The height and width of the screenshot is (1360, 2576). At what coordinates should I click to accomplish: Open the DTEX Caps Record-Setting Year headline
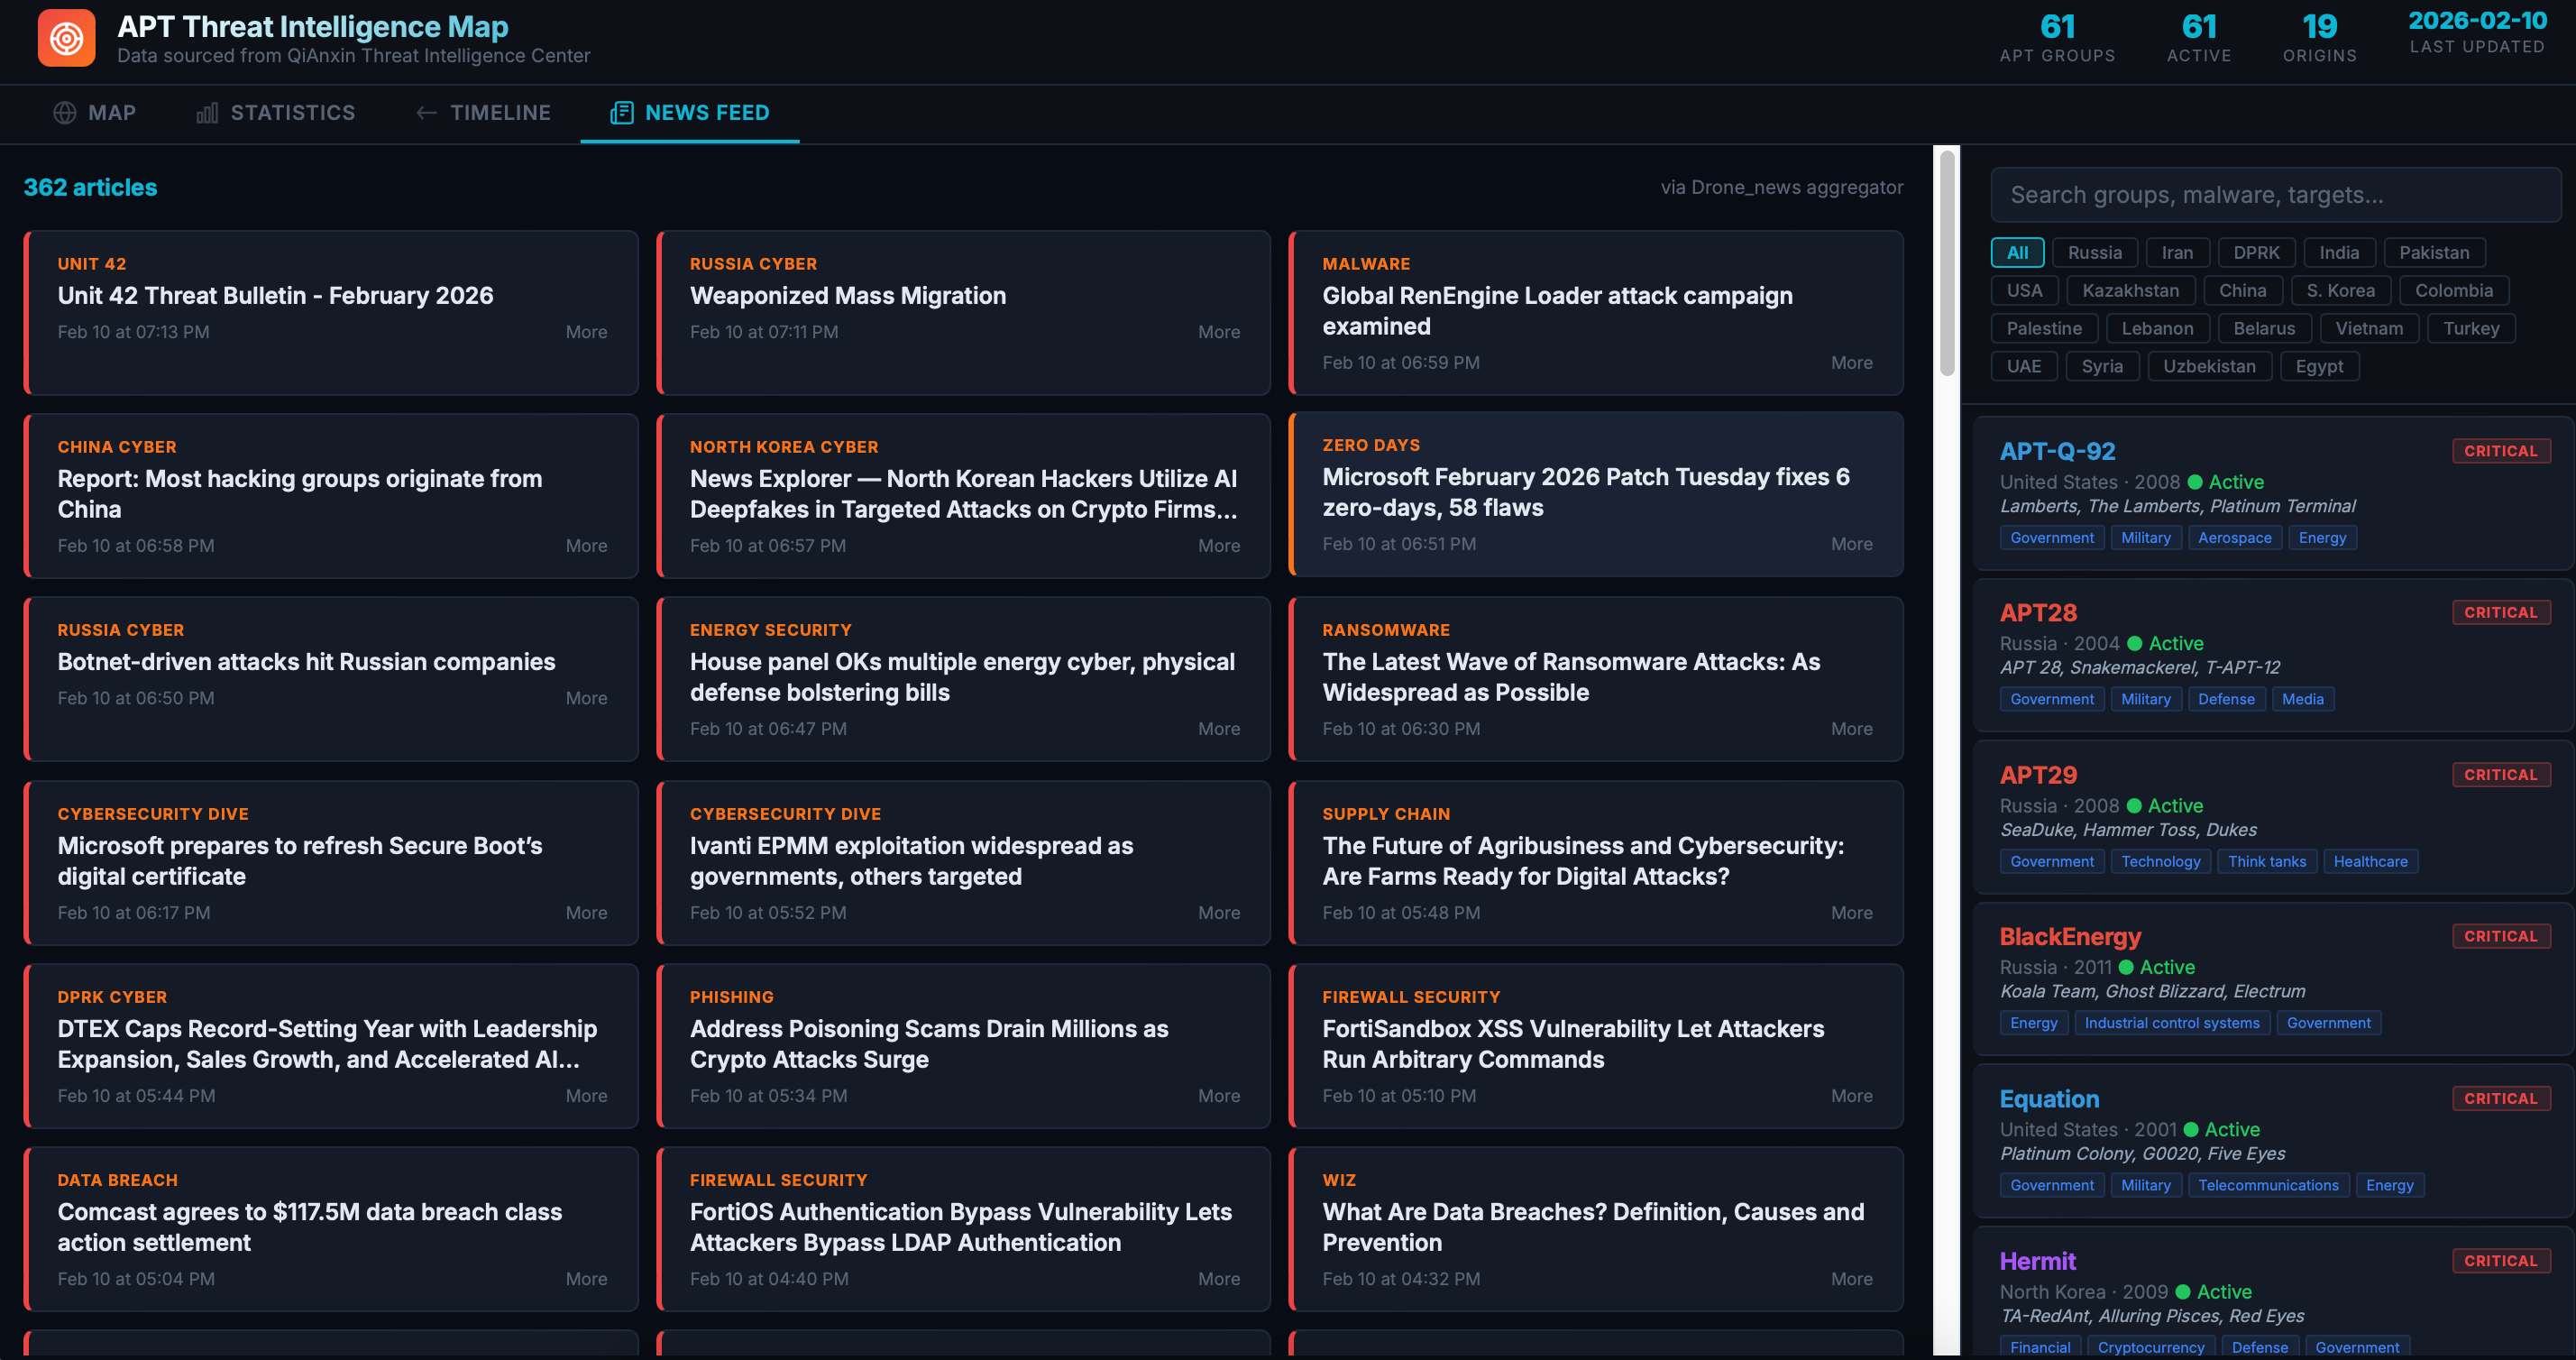point(327,1044)
